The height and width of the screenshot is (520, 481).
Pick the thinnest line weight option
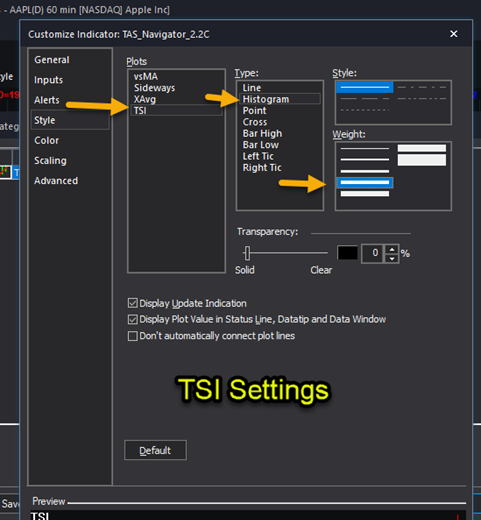point(365,148)
